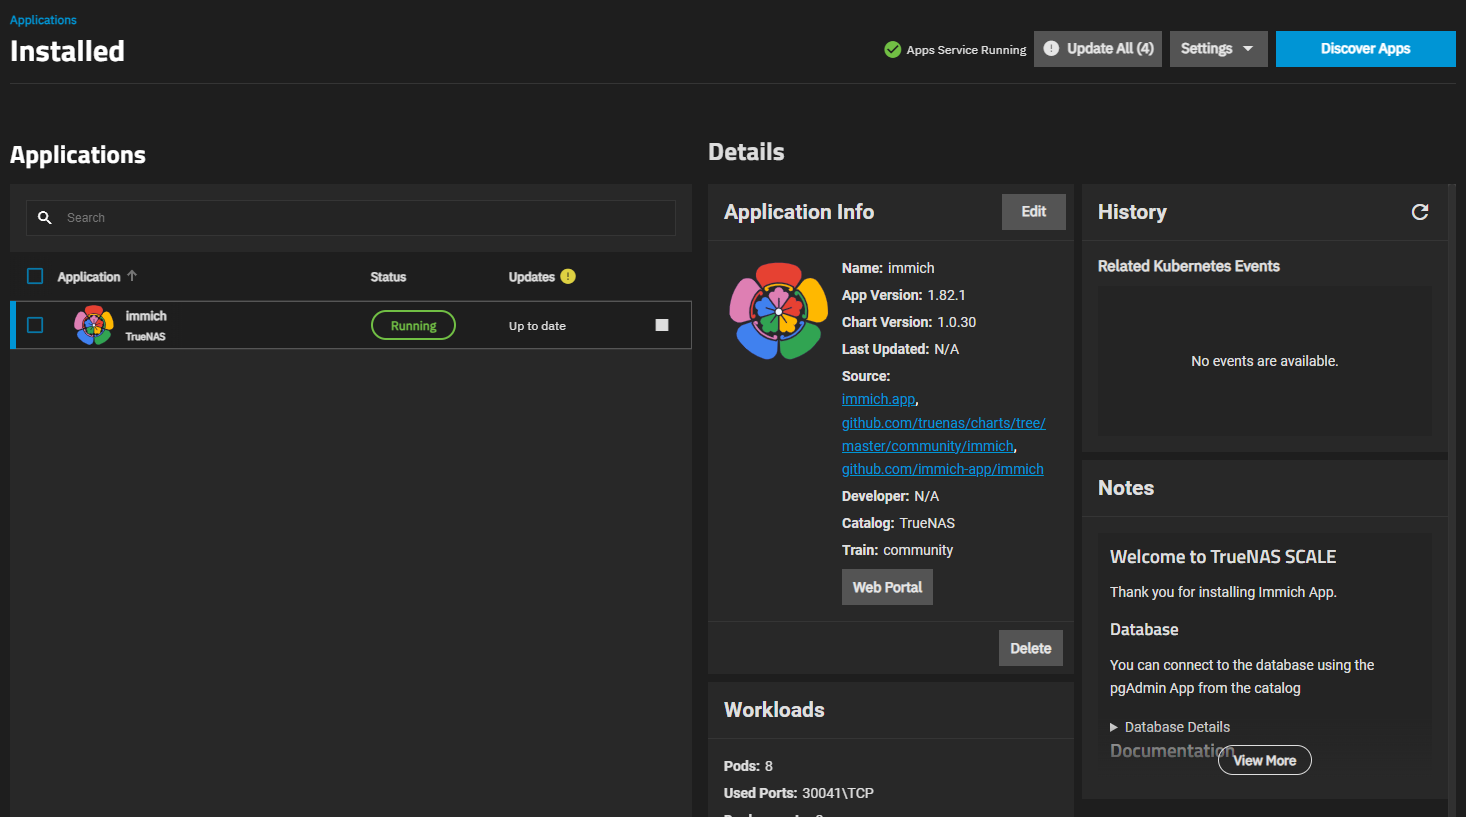The height and width of the screenshot is (817, 1466).
Task: Click the search magnifier icon
Action: [x=45, y=218]
